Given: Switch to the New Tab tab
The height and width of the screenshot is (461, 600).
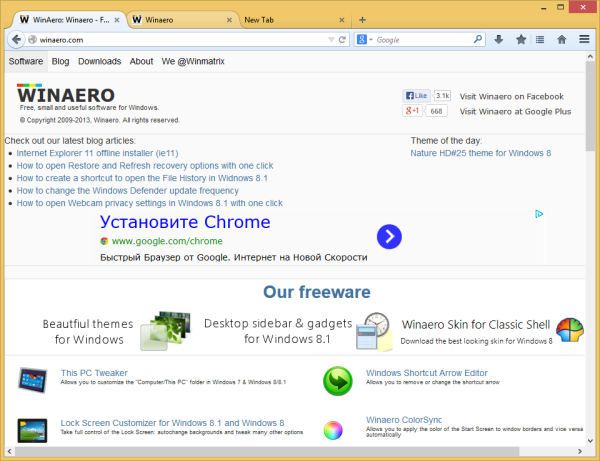Looking at the screenshot, I should pyautogui.click(x=293, y=20).
